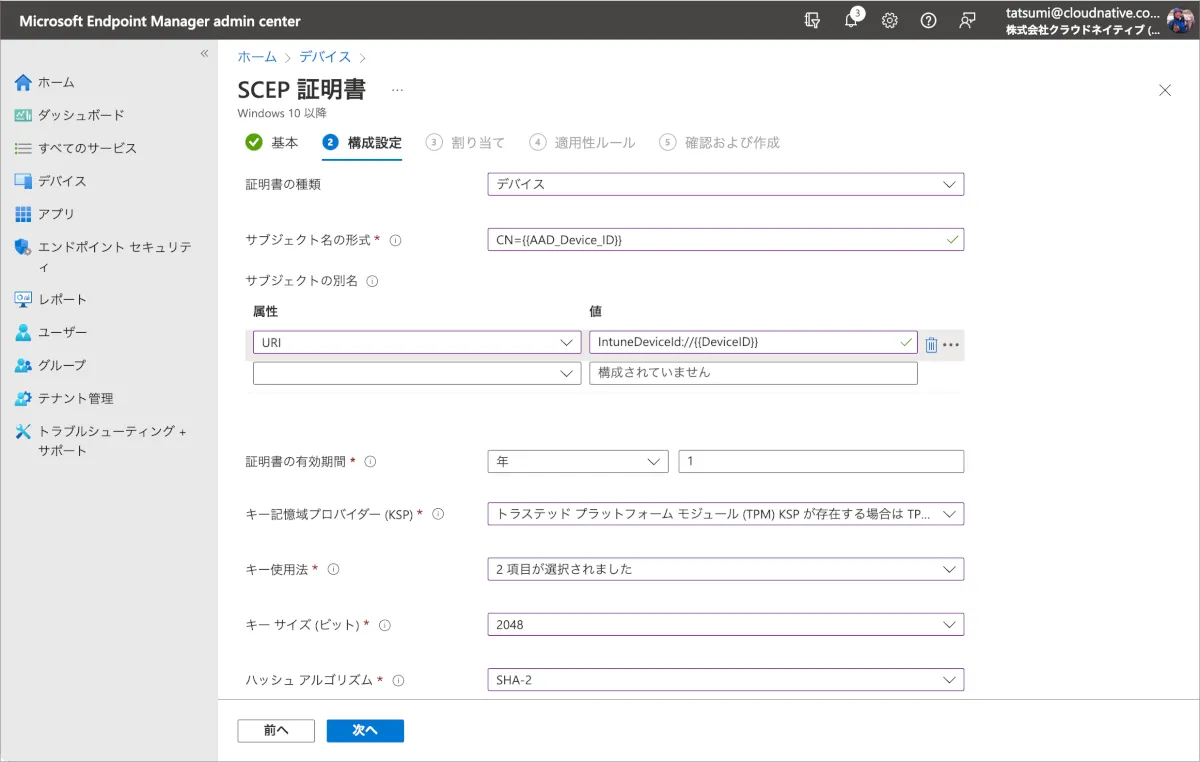Open the Cloud Shell directory icon
This screenshot has height=762, width=1200.
pyautogui.click(x=813, y=21)
